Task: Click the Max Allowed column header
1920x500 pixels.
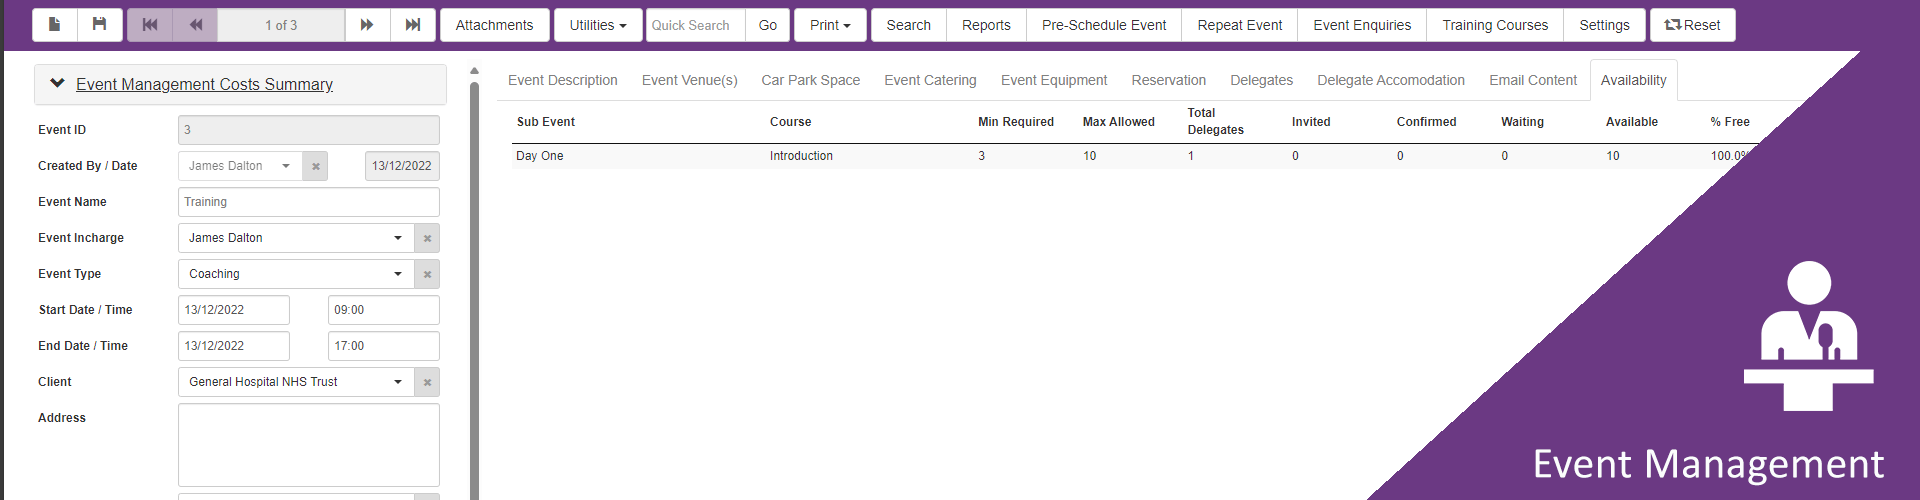Action: coord(1119,122)
